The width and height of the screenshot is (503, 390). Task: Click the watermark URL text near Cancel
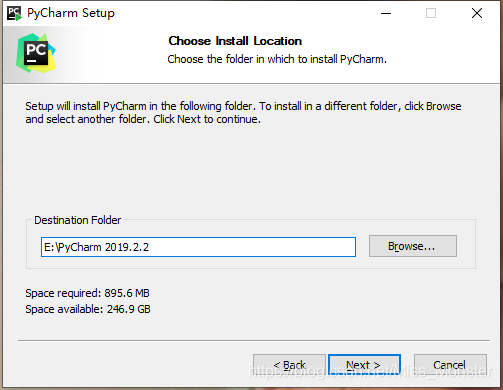(x=370, y=371)
